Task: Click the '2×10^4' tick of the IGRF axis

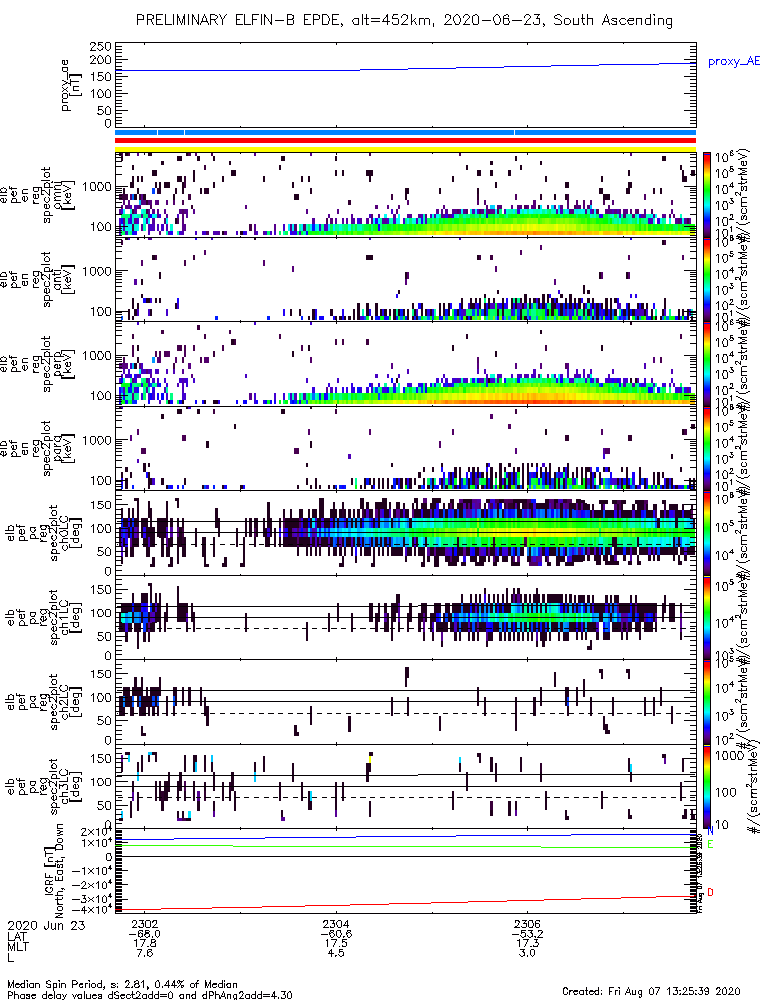Action: [x=96, y=832]
